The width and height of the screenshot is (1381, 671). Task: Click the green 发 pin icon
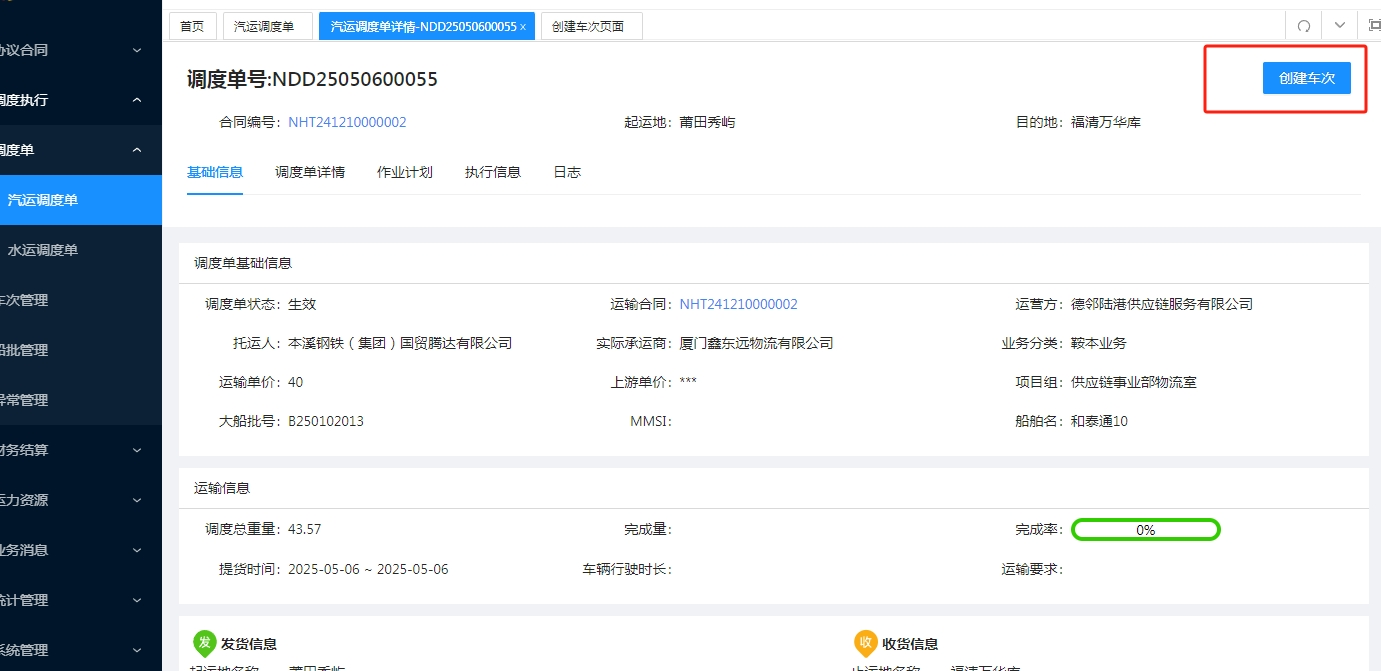[204, 642]
